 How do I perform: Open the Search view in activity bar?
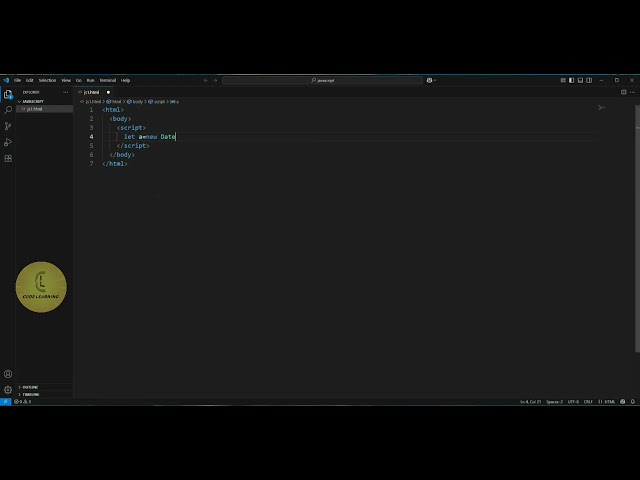coord(8,110)
